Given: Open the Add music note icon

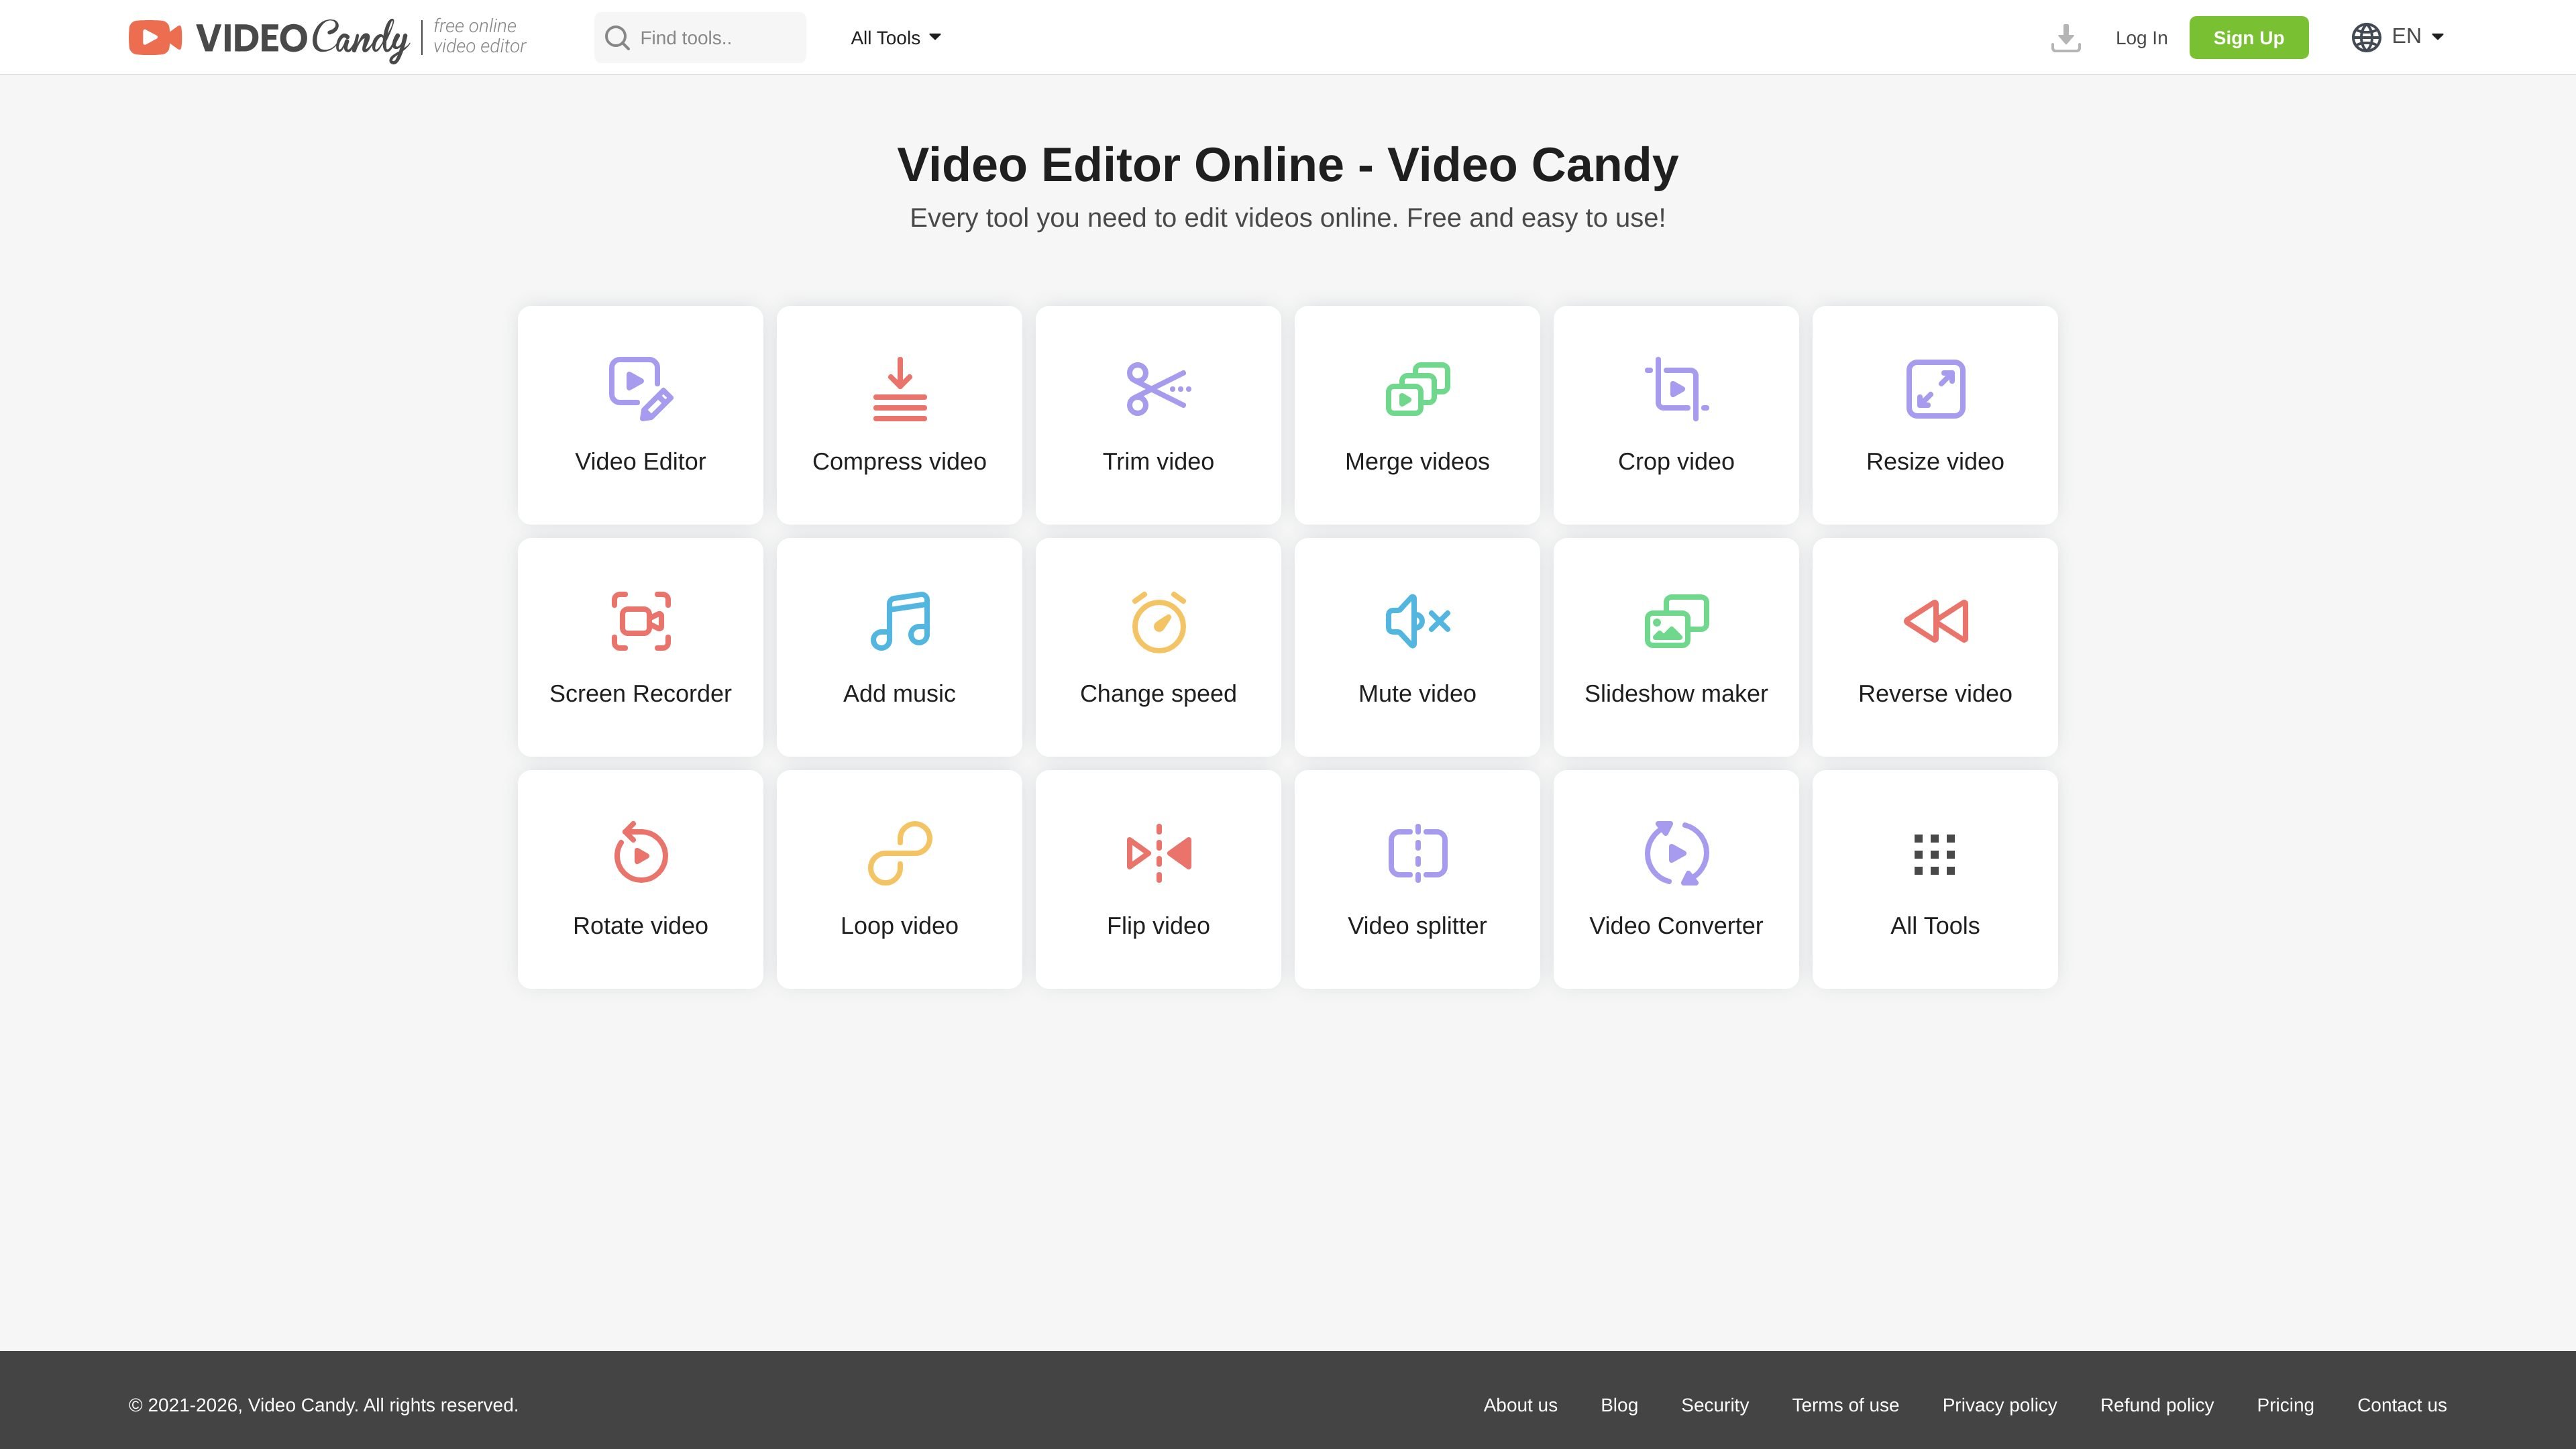Looking at the screenshot, I should pyautogui.click(x=900, y=621).
